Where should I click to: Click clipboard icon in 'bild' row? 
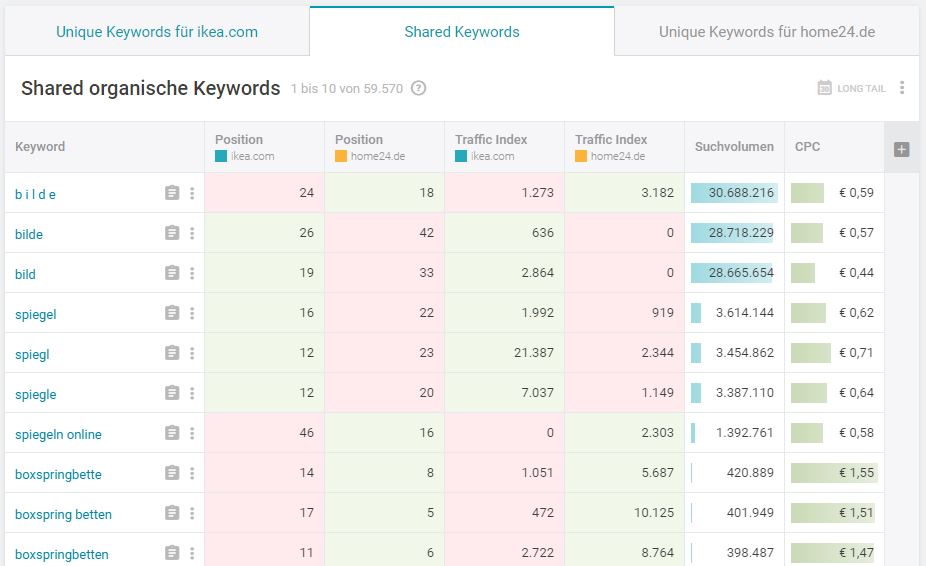point(172,273)
